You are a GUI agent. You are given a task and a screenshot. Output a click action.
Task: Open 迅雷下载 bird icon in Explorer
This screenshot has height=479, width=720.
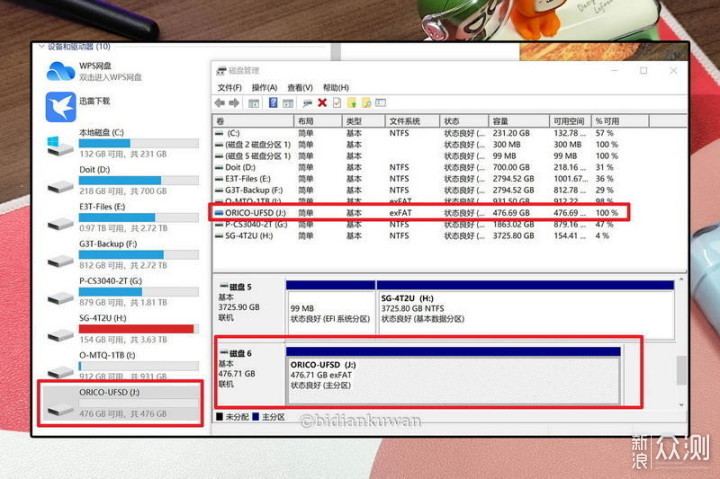(61, 107)
